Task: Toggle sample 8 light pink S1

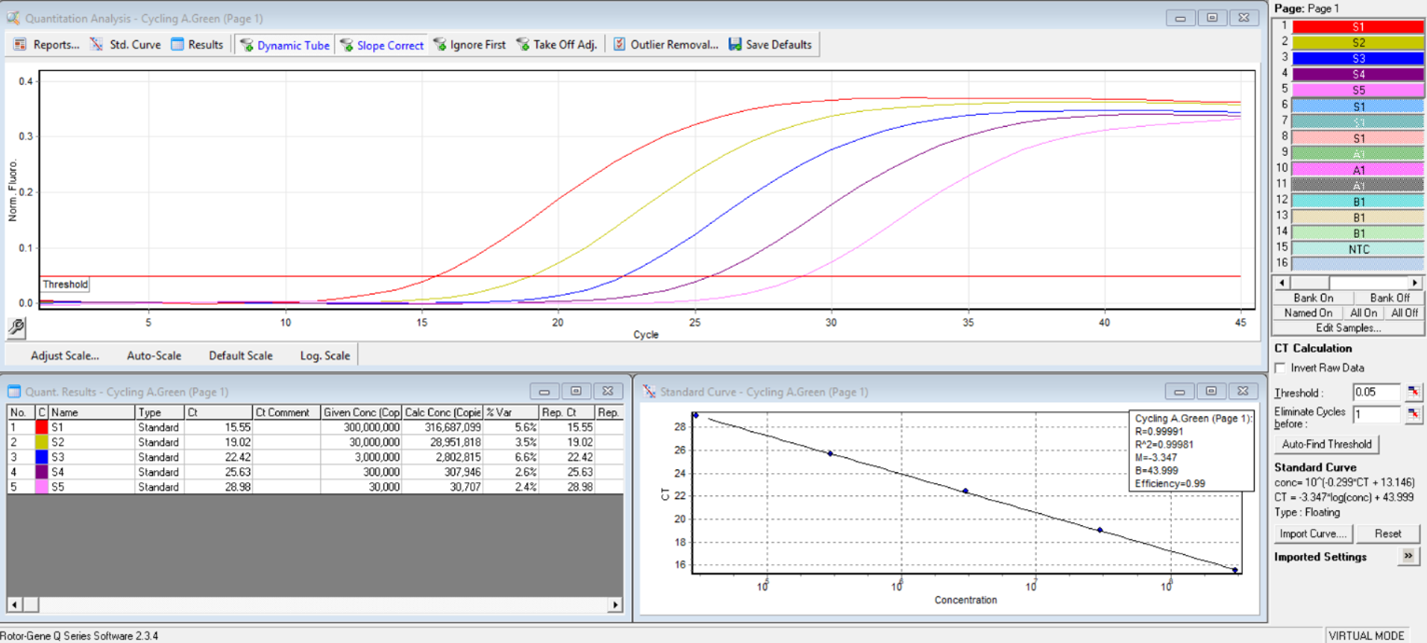Action: [1357, 138]
